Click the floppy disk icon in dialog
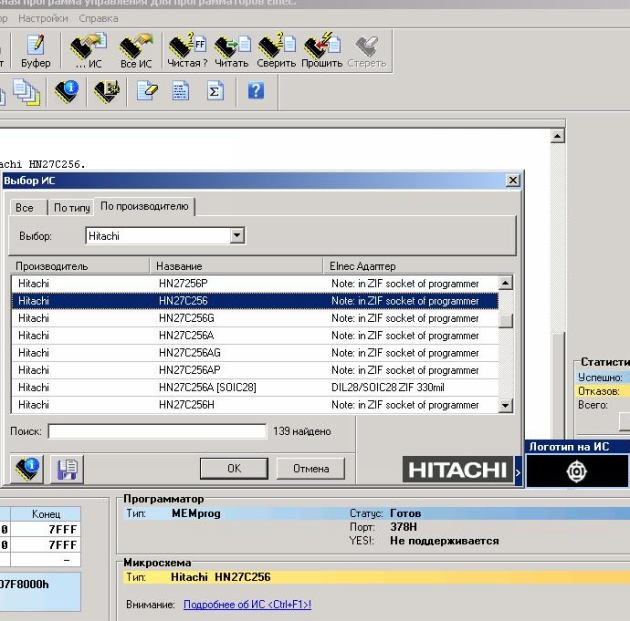The height and width of the screenshot is (621, 630). [68, 469]
